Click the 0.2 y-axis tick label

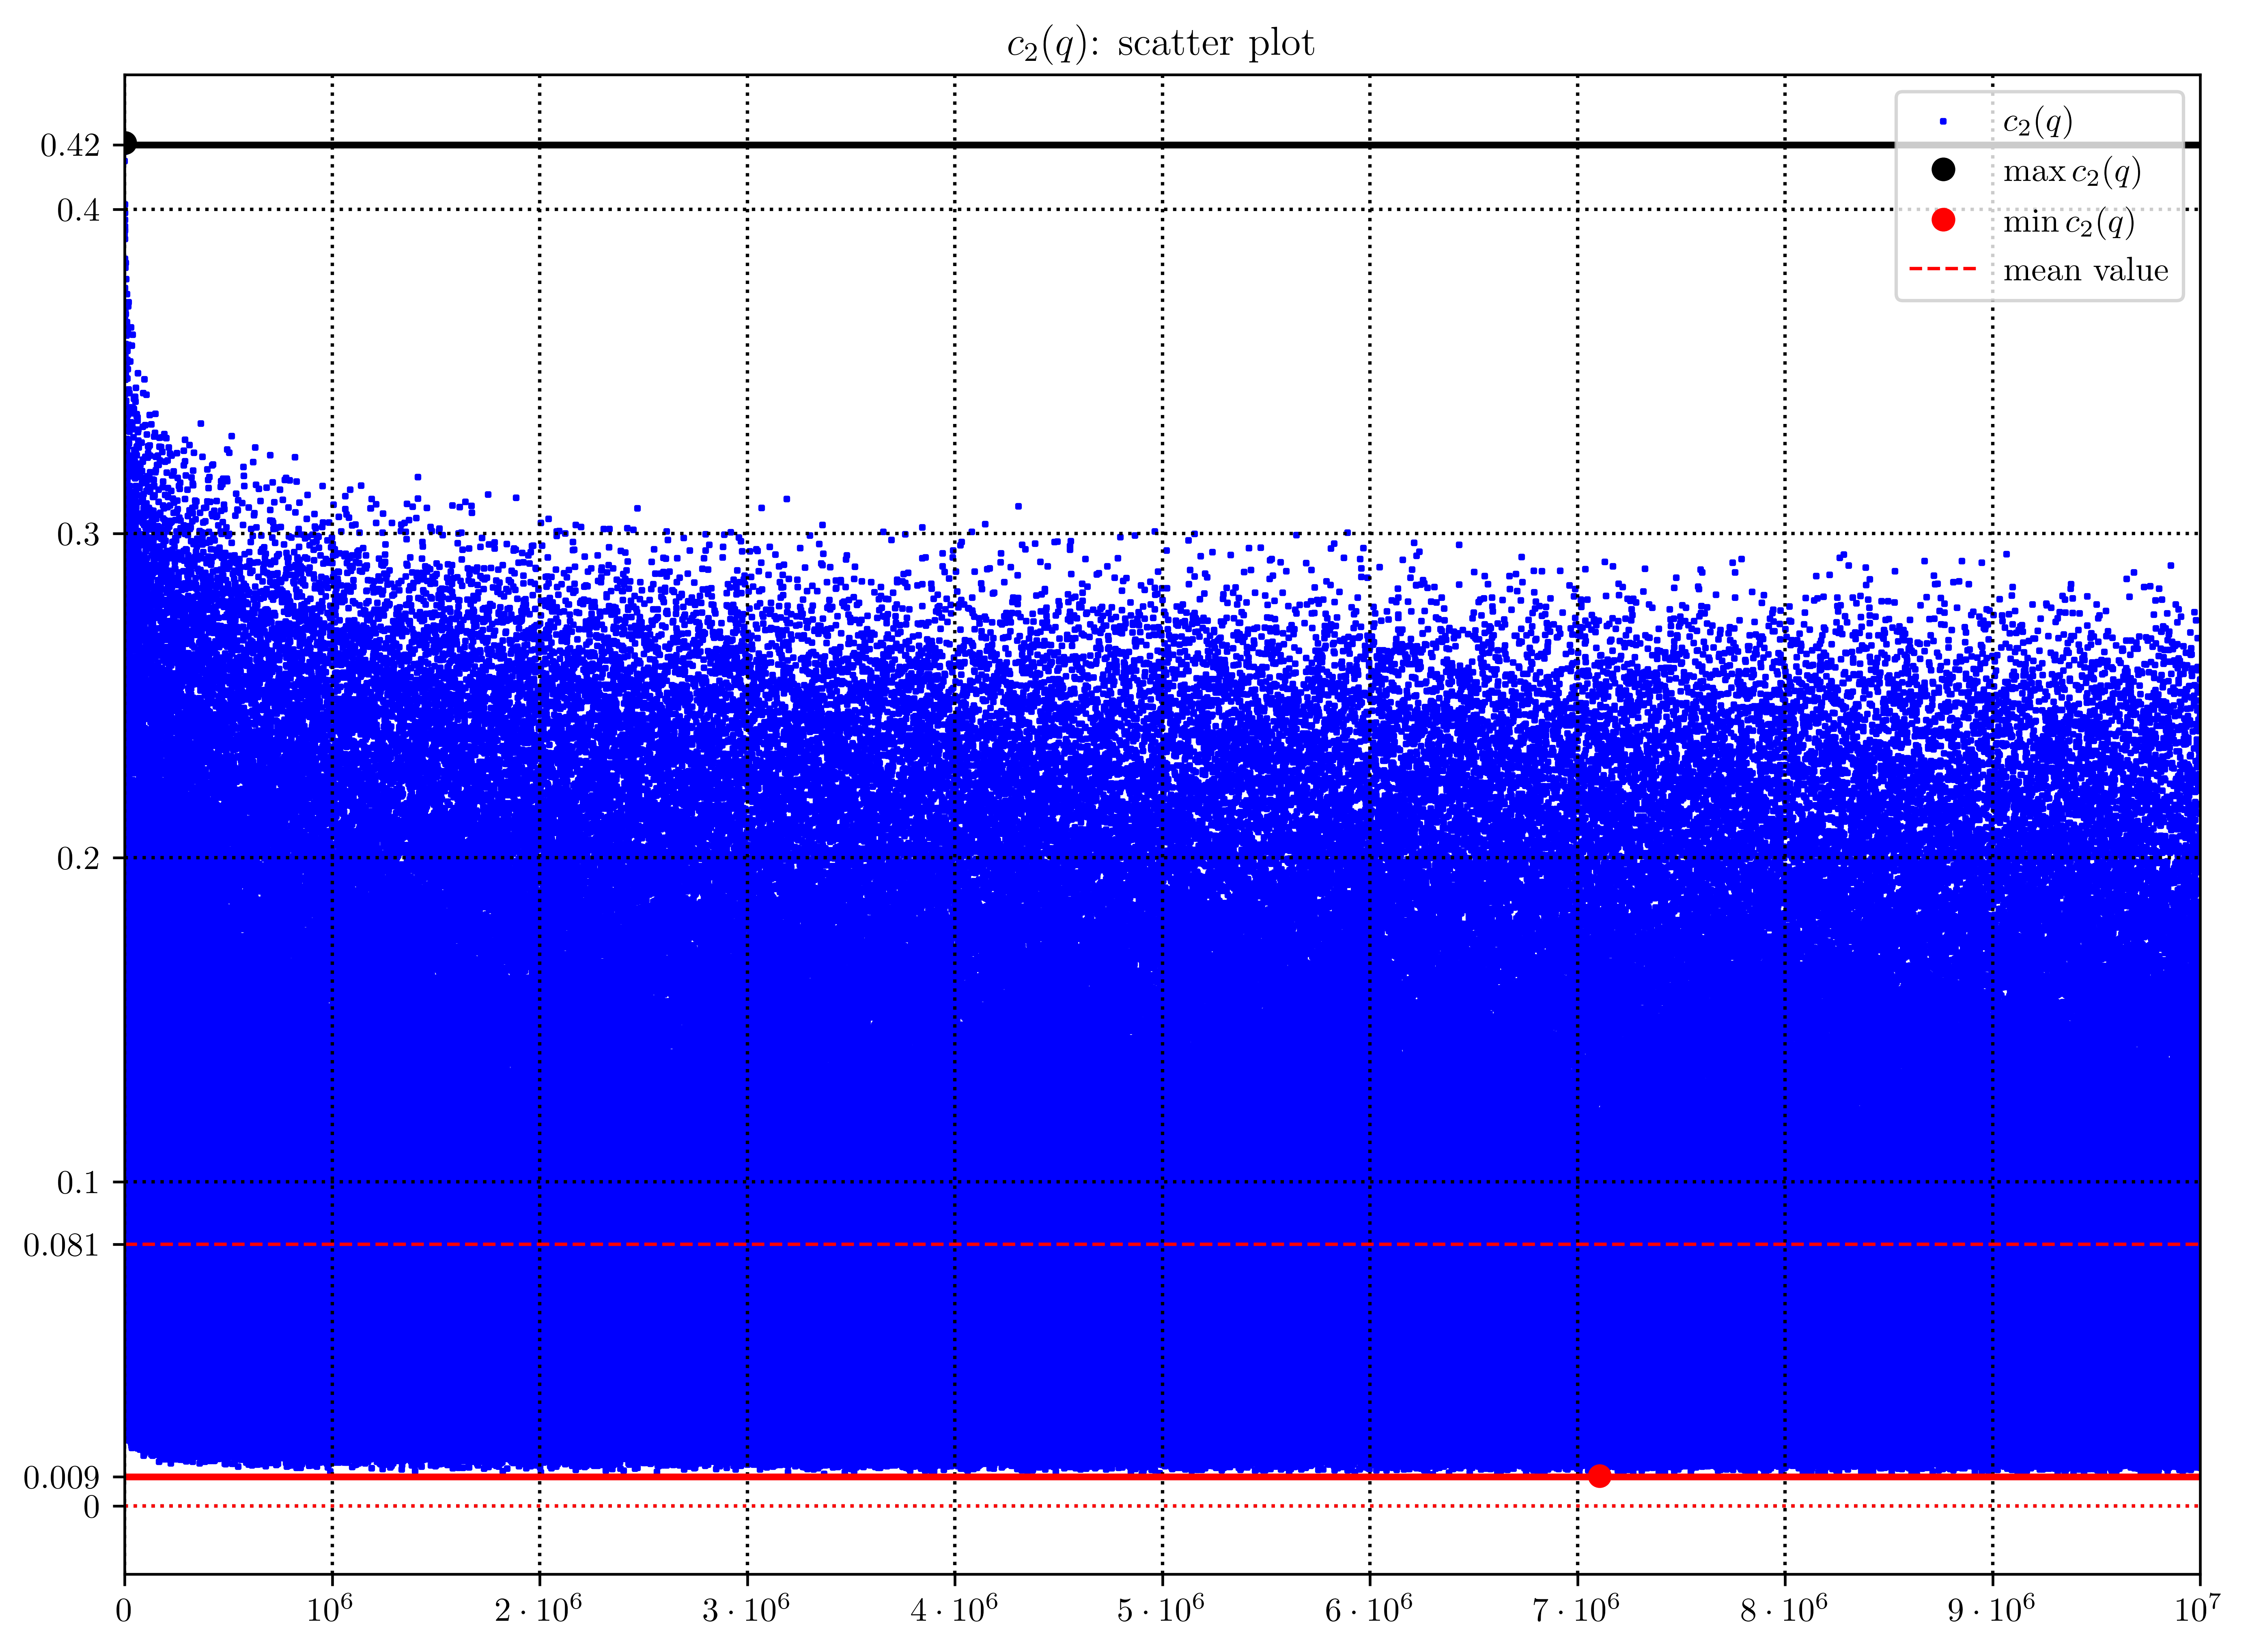(x=78, y=858)
